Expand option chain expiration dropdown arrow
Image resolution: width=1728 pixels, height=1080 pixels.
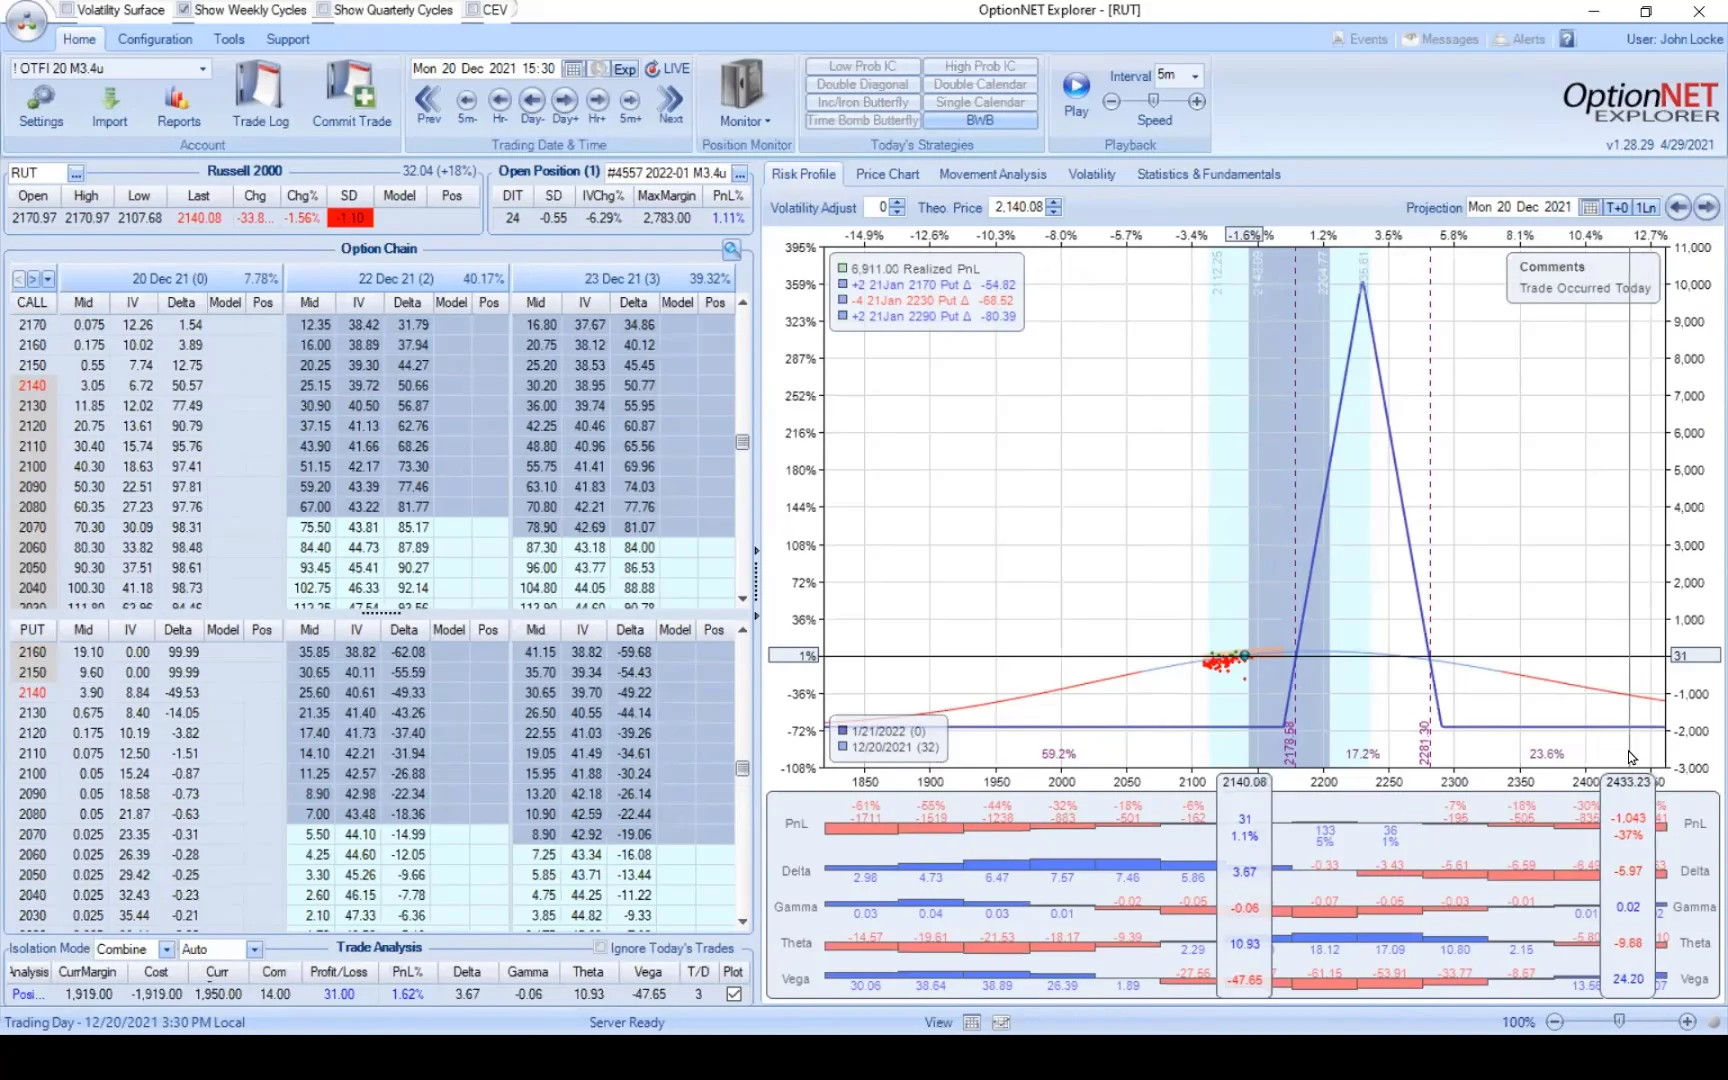tap(48, 279)
